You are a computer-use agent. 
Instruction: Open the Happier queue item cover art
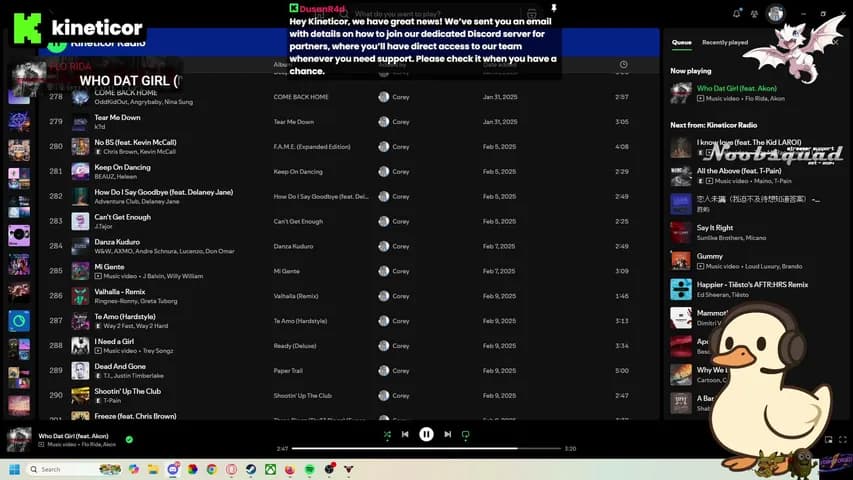coord(681,289)
